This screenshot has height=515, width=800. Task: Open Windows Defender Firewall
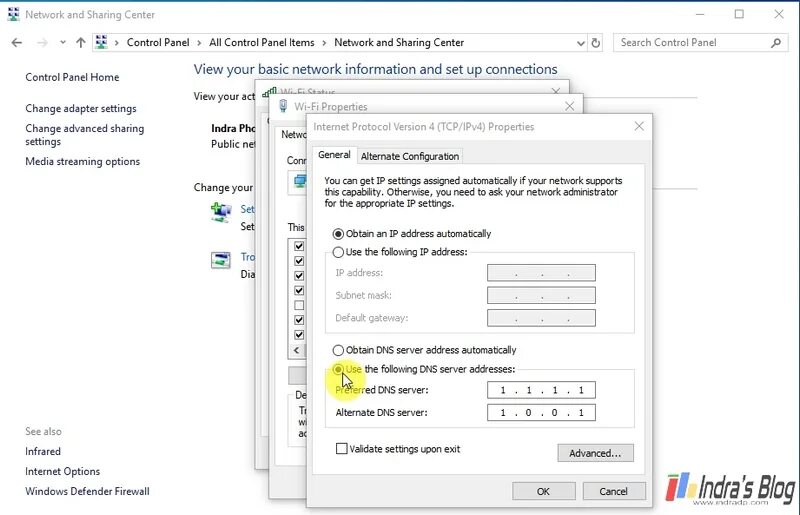click(87, 491)
